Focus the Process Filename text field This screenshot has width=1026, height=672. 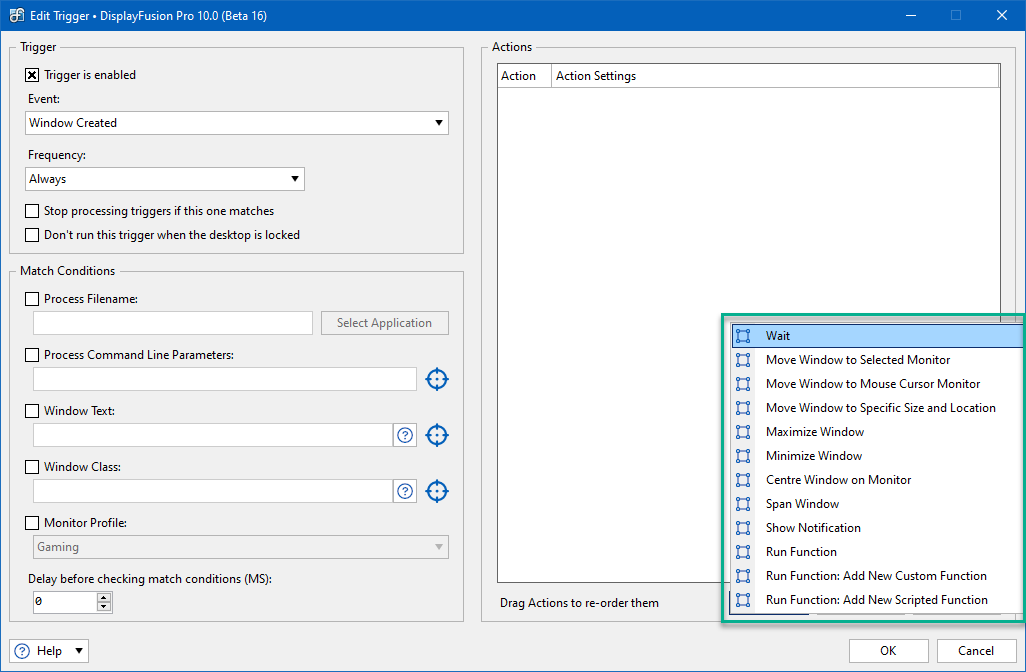(173, 323)
